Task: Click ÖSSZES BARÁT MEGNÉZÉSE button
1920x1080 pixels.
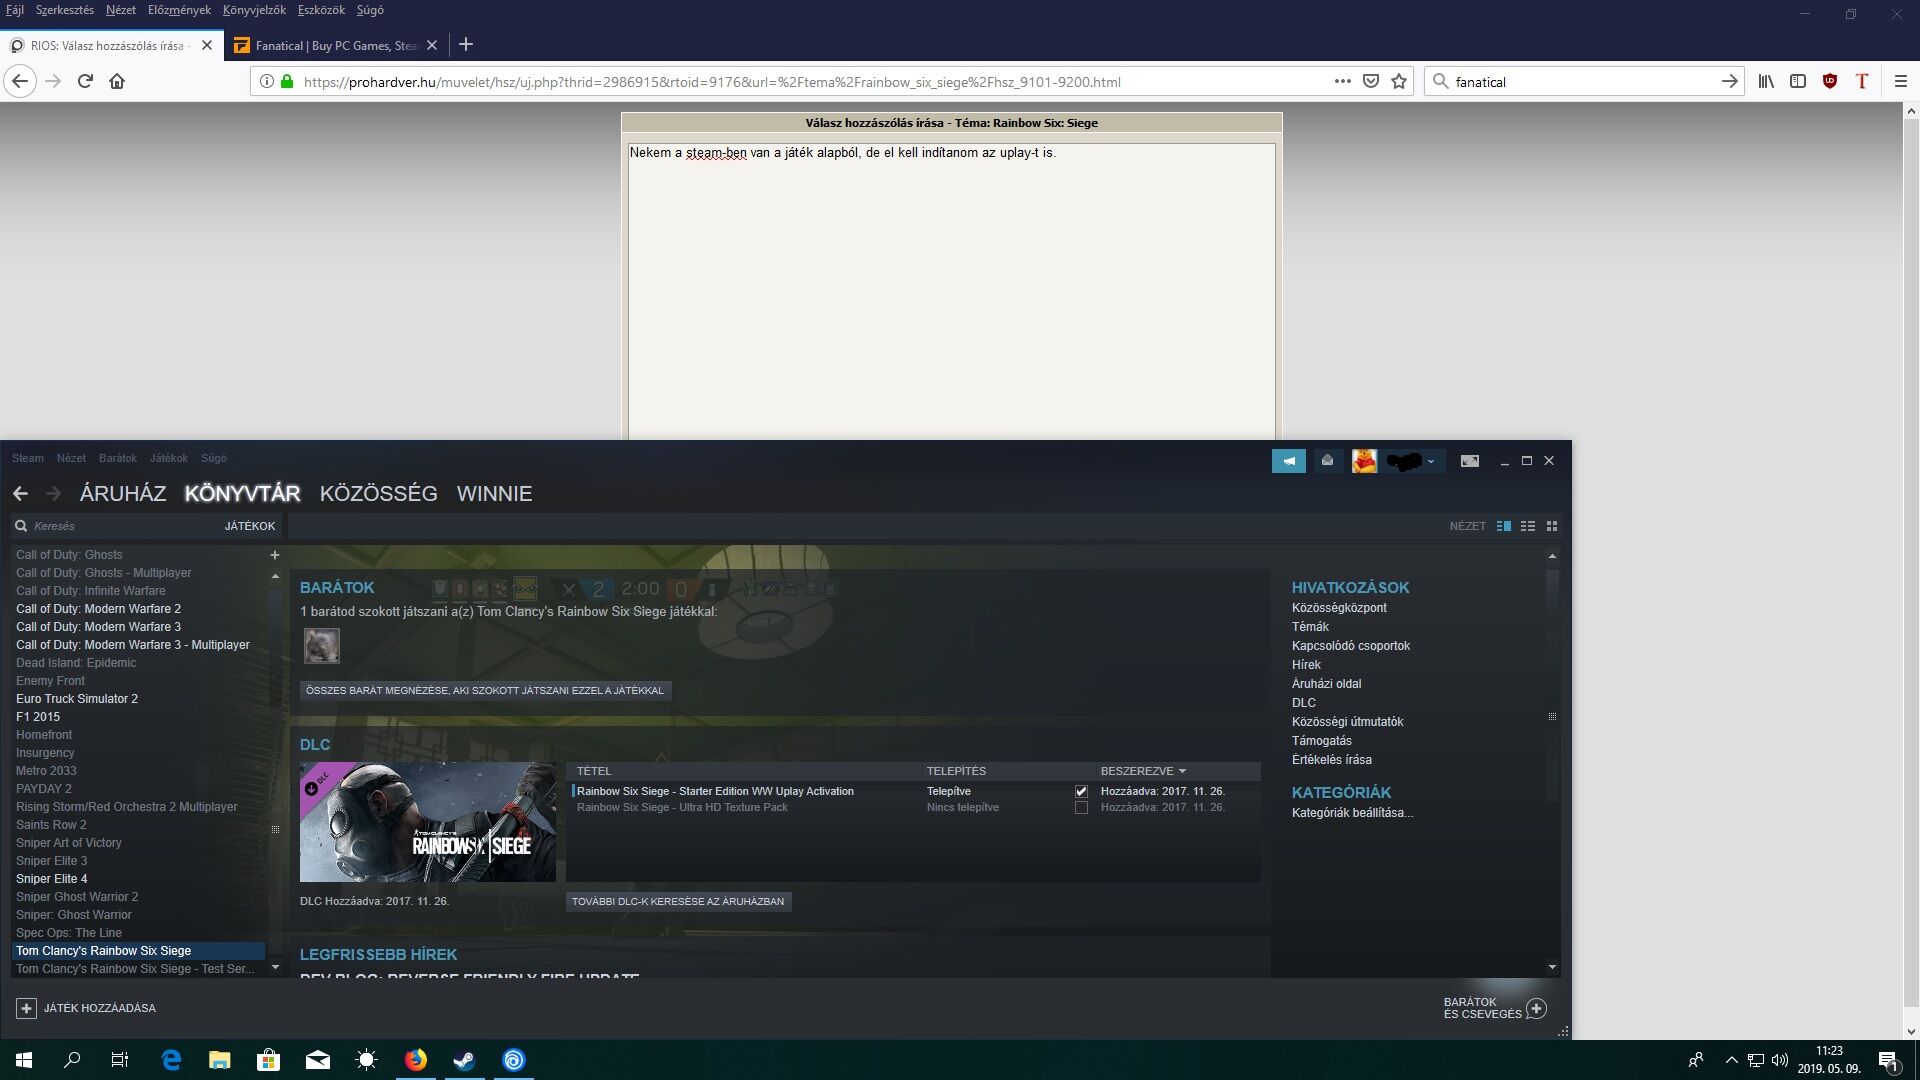Action: 485,690
